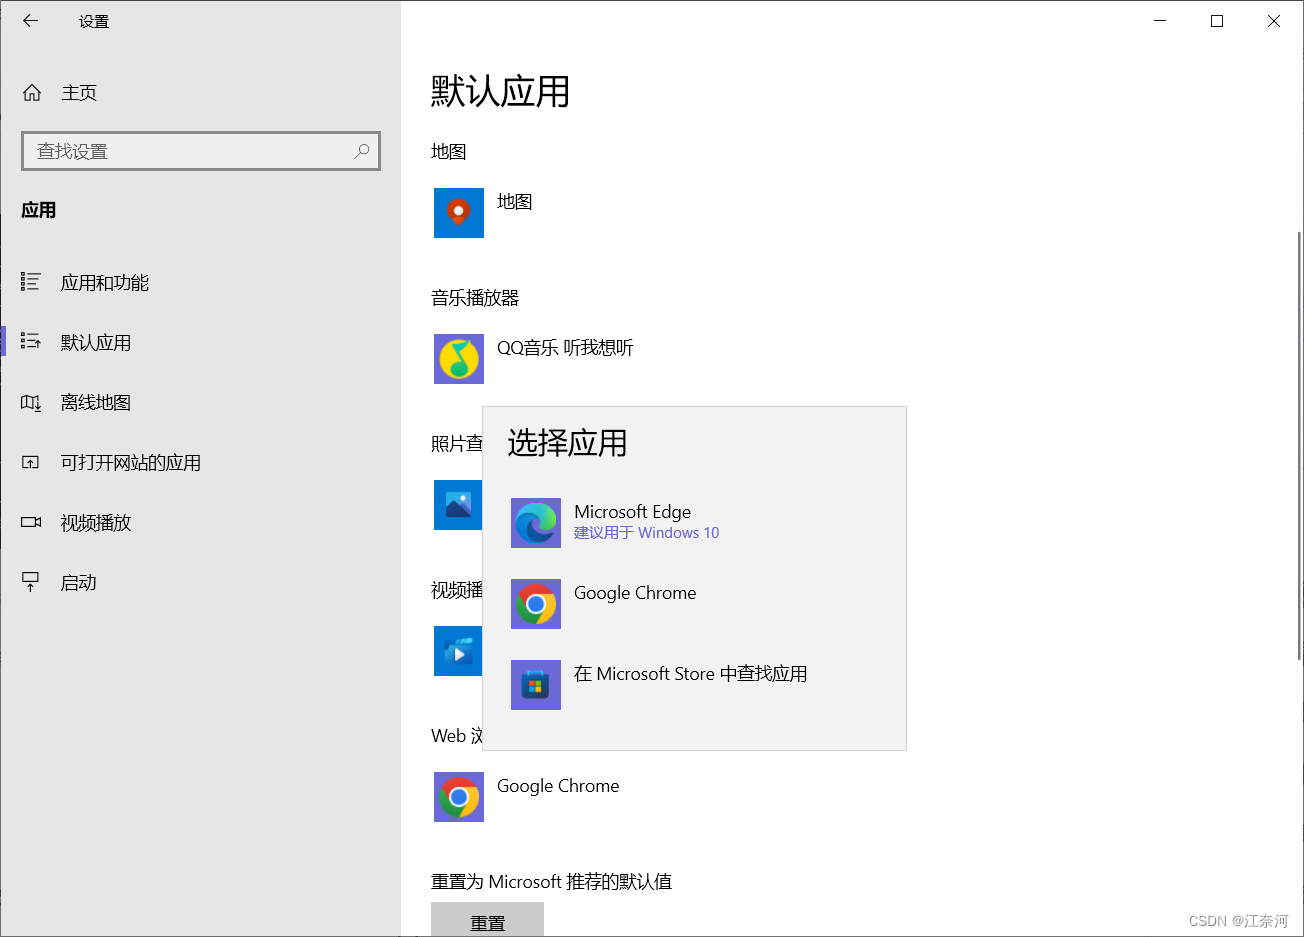The height and width of the screenshot is (937, 1304).
Task: Click QQ音乐 听我想听 default music player
Action: (565, 348)
